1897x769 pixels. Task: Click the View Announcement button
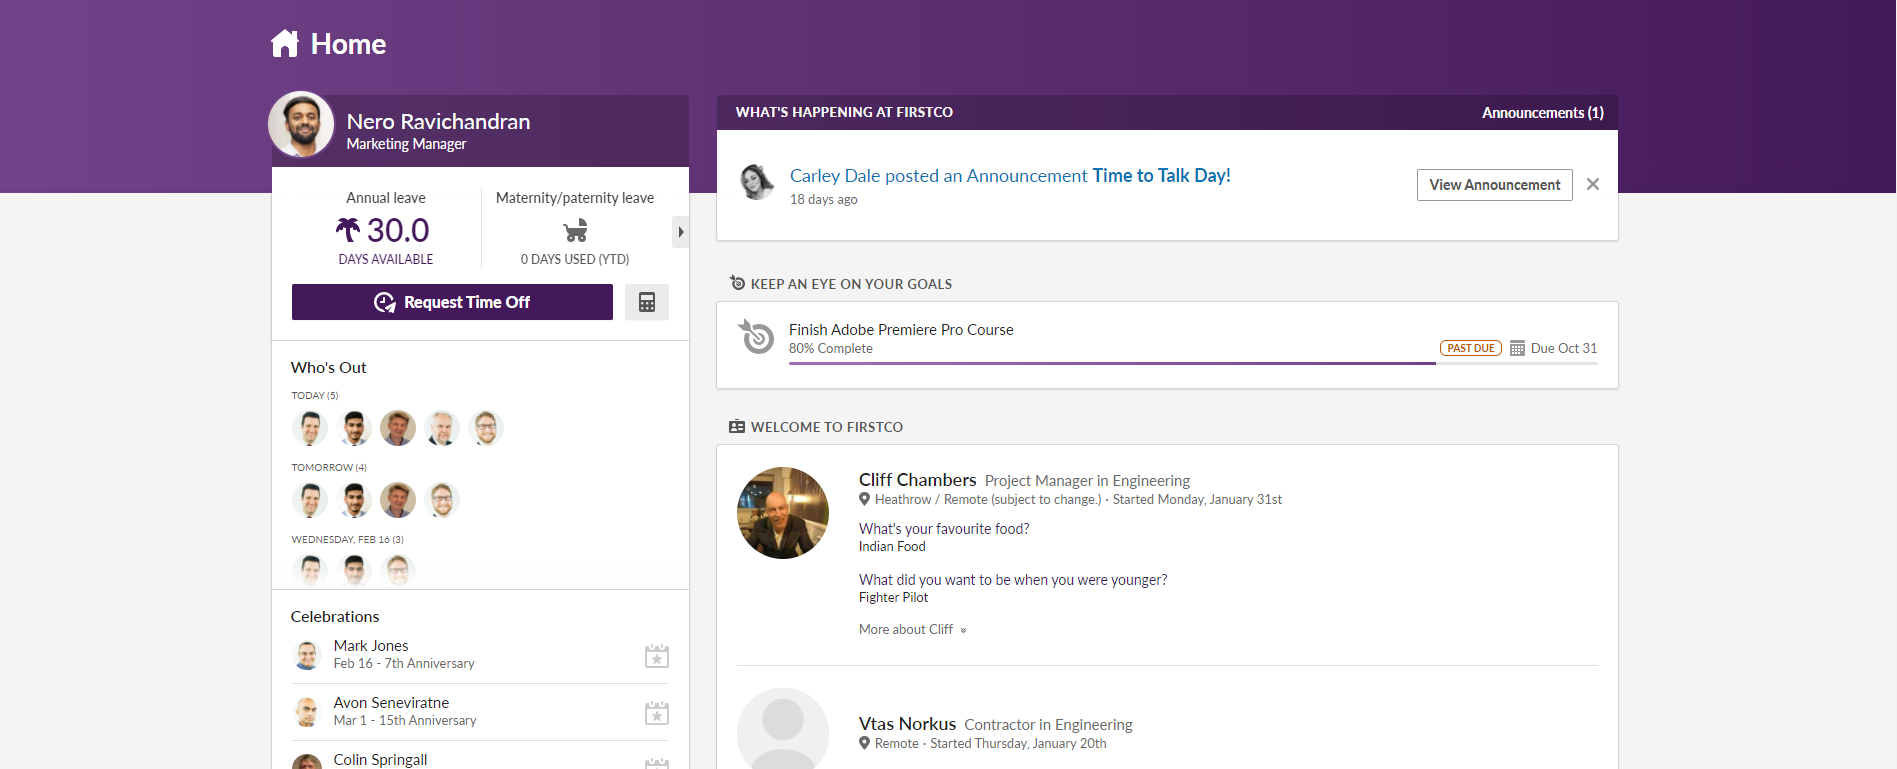1495,185
